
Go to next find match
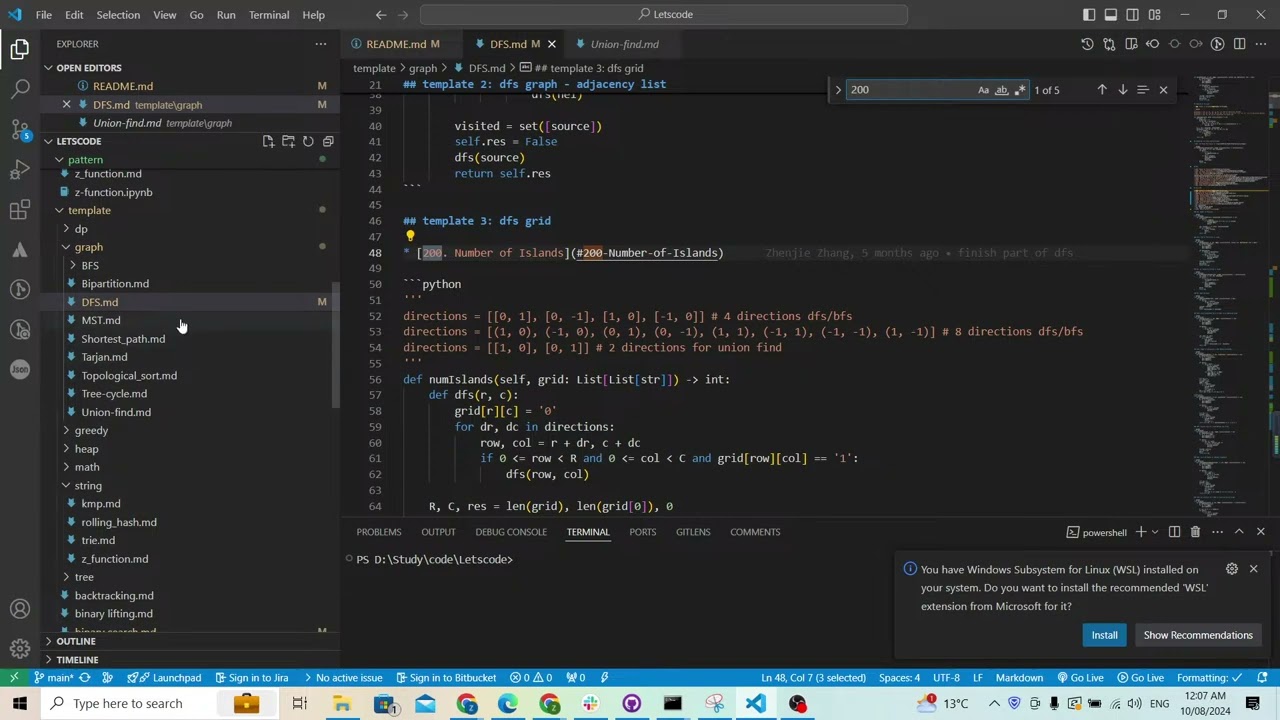click(x=1122, y=90)
